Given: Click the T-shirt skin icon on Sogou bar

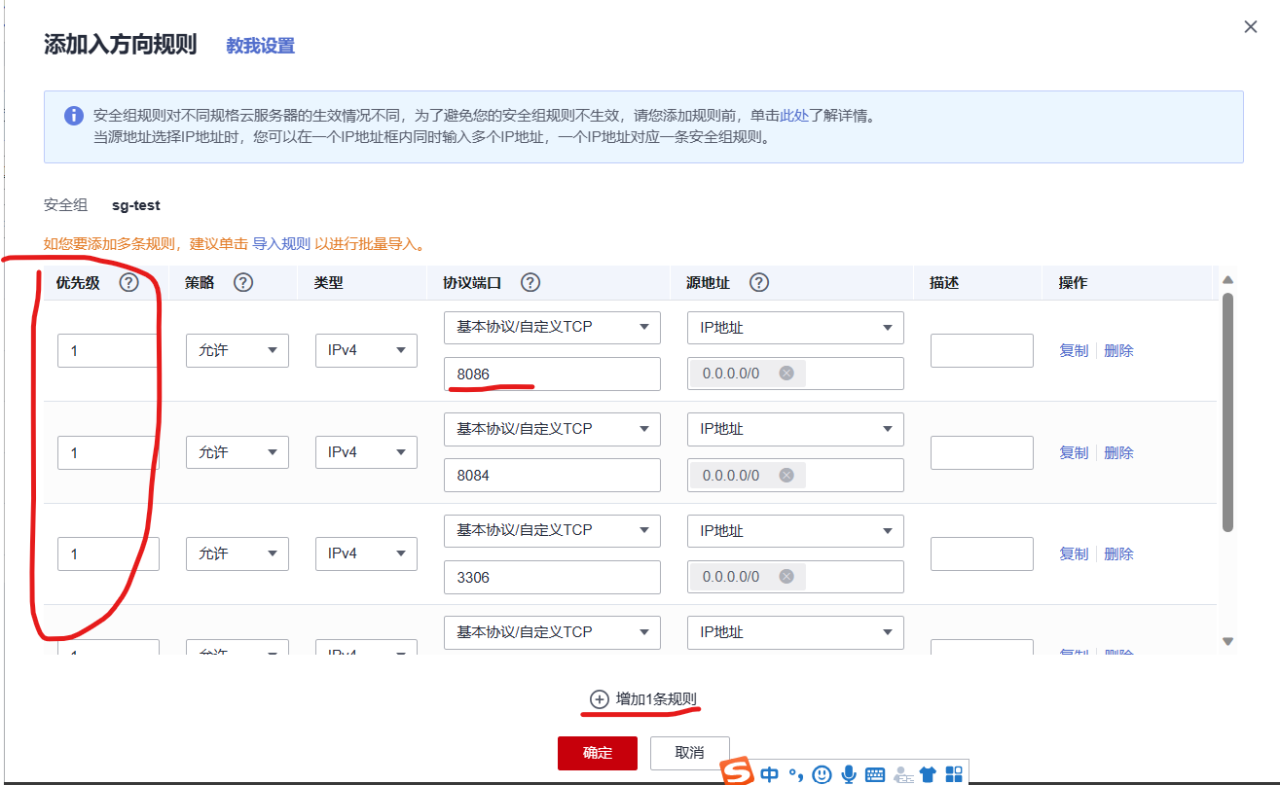Looking at the screenshot, I should point(927,773).
